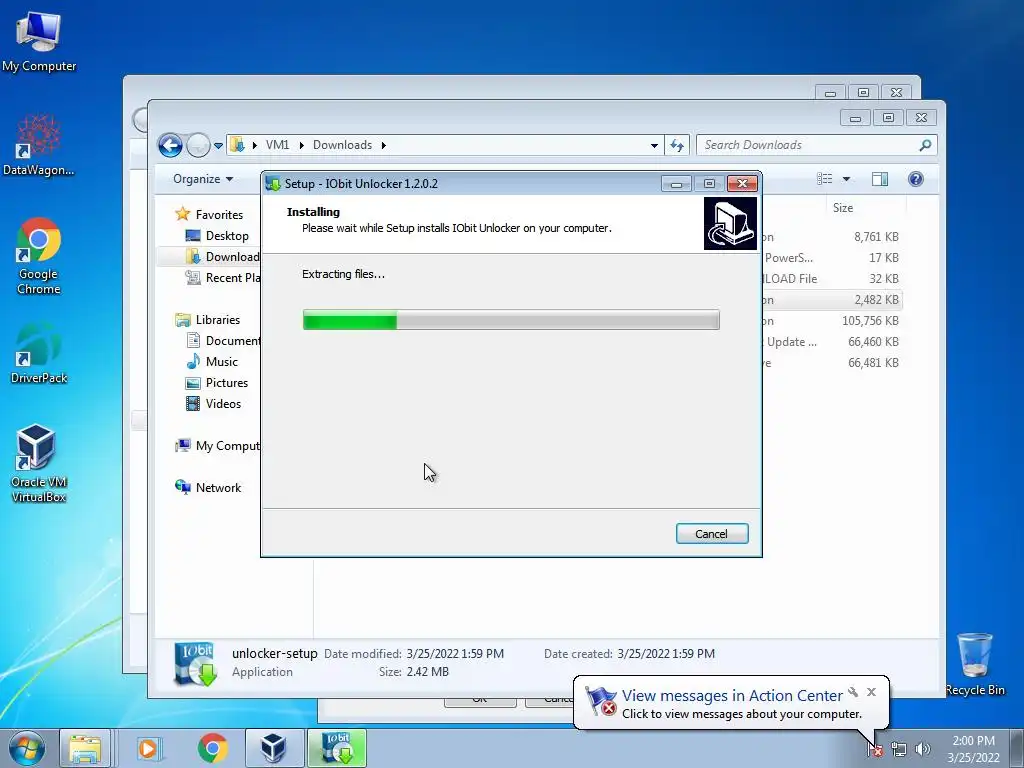The width and height of the screenshot is (1024, 768).
Task: Open DataWagon desktop shortcut
Action: [39, 145]
